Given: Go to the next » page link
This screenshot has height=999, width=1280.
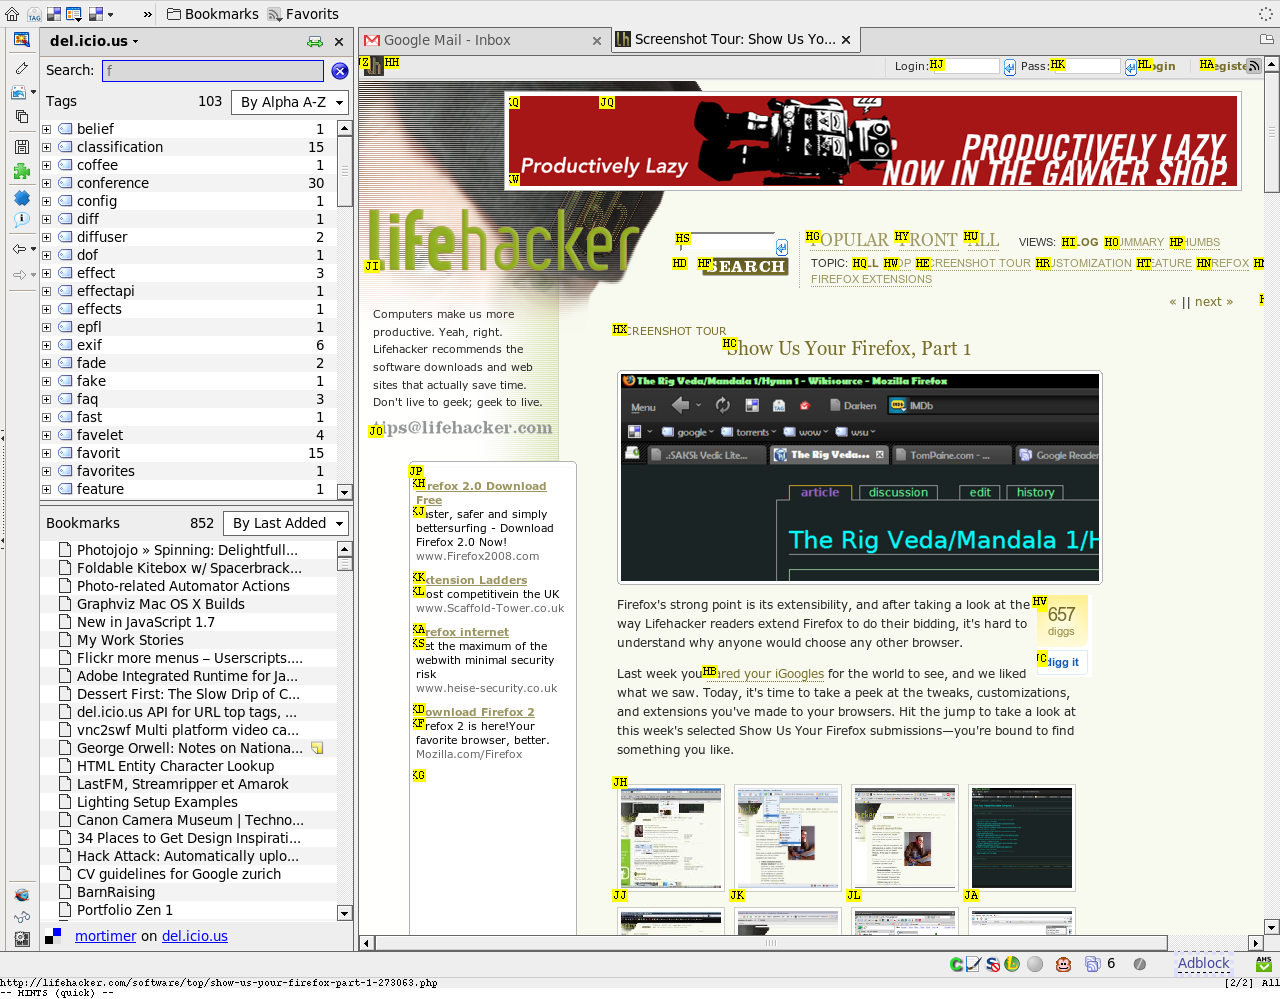Looking at the screenshot, I should coord(1214,302).
